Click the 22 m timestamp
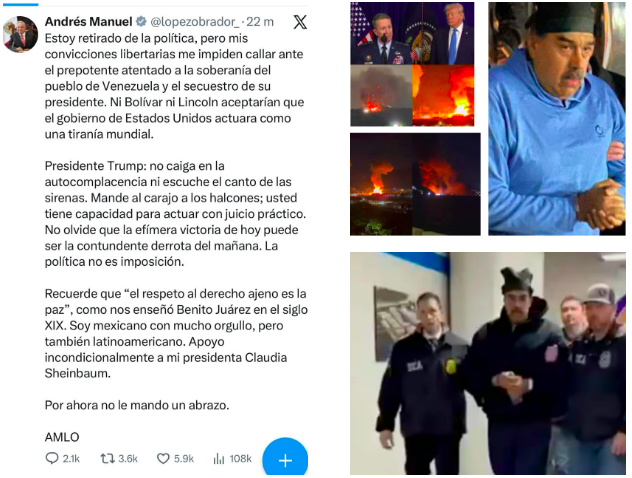This screenshot has width=632, height=478. pos(260,22)
